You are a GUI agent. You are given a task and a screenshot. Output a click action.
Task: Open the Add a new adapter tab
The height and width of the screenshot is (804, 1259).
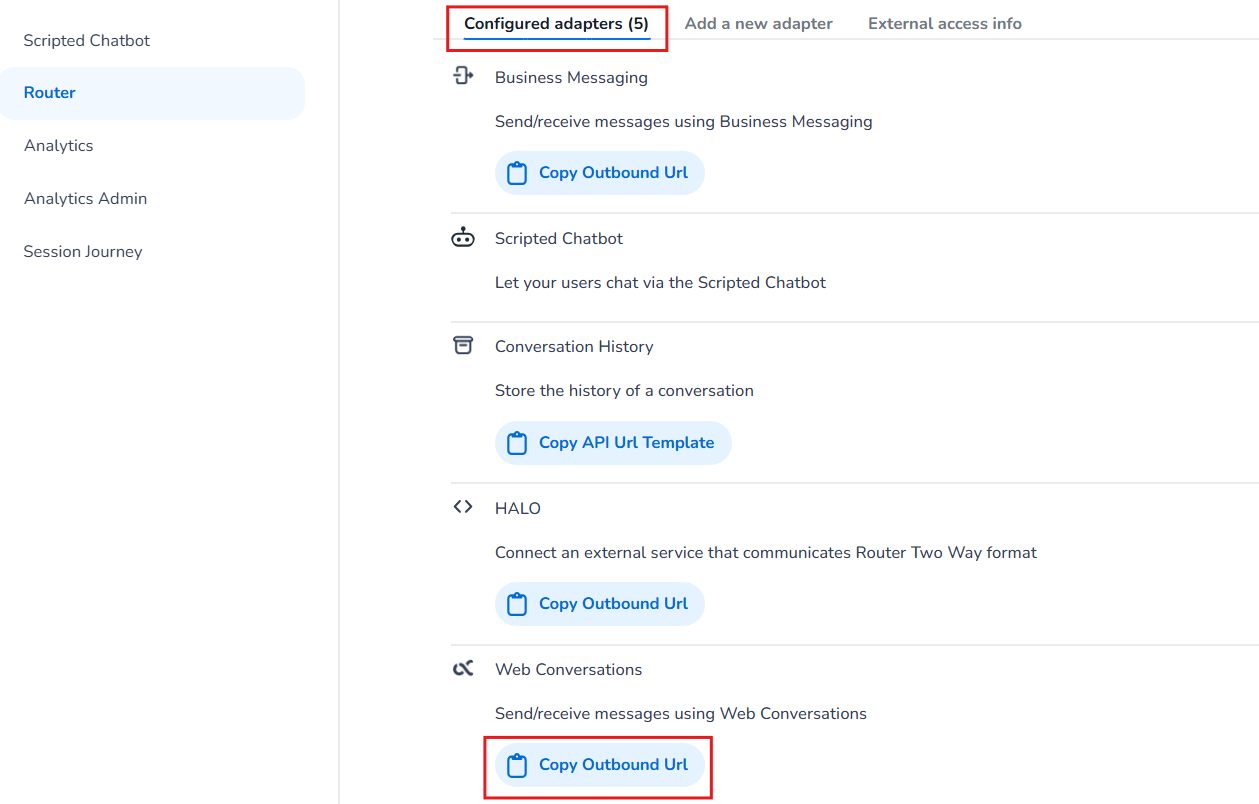click(x=758, y=23)
